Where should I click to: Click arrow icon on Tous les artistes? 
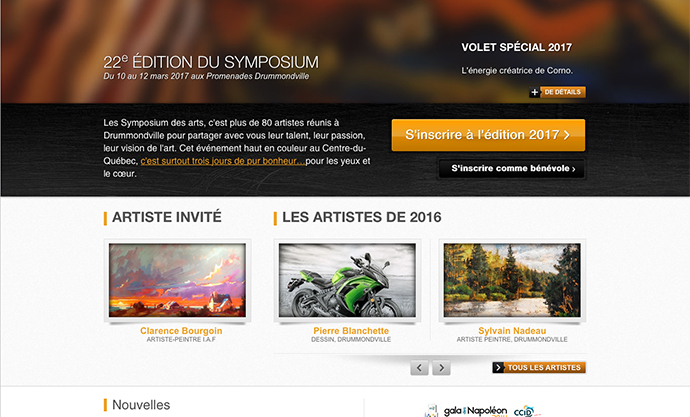click(498, 367)
